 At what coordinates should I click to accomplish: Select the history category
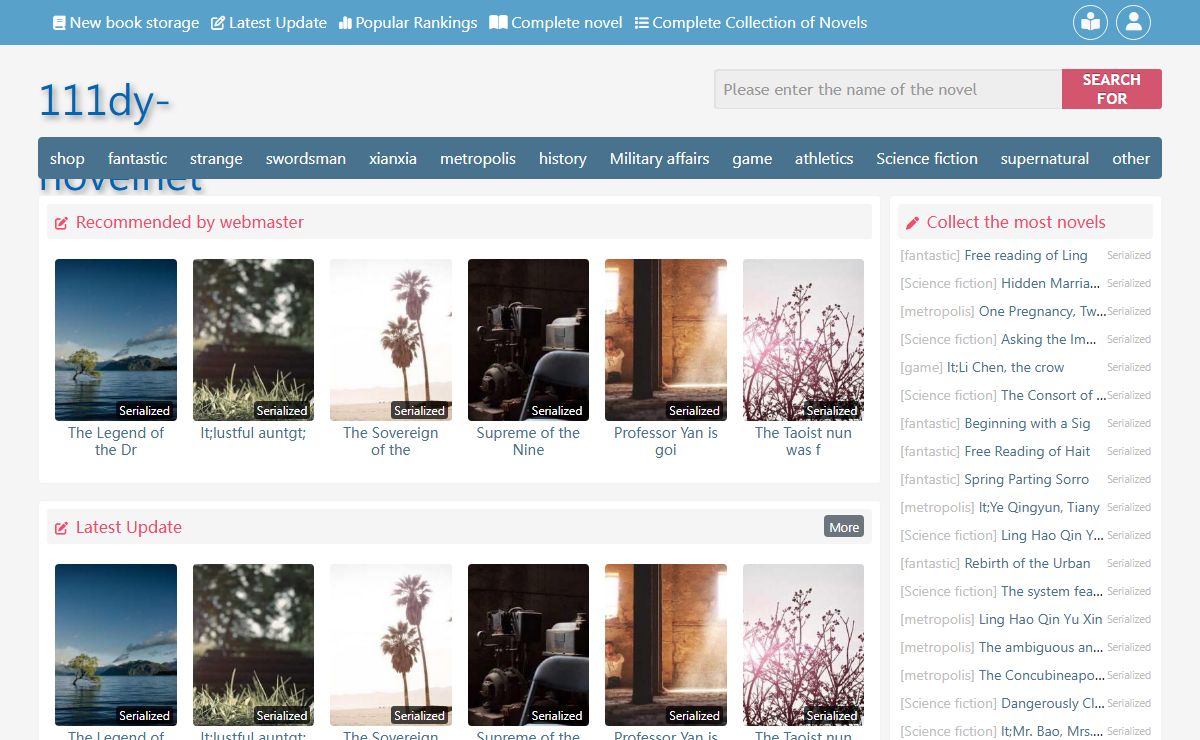563,158
